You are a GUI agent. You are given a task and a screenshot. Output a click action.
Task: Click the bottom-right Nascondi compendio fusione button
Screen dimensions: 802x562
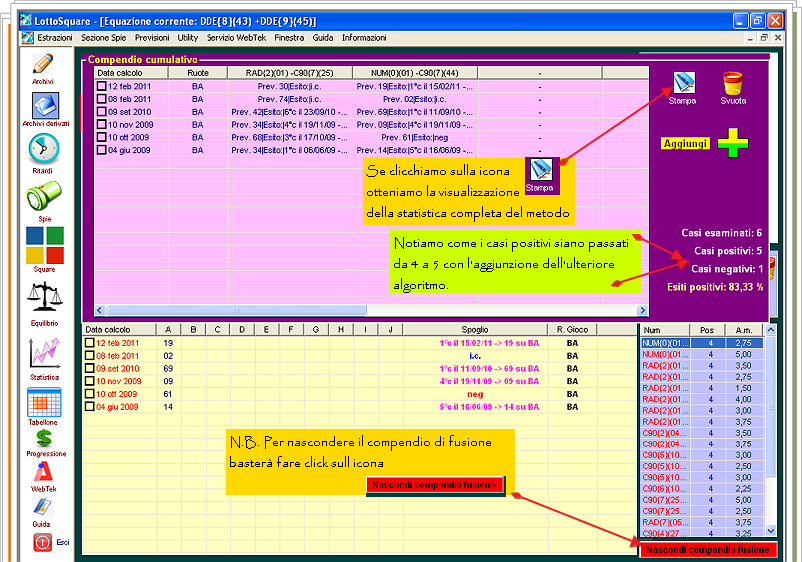(708, 550)
